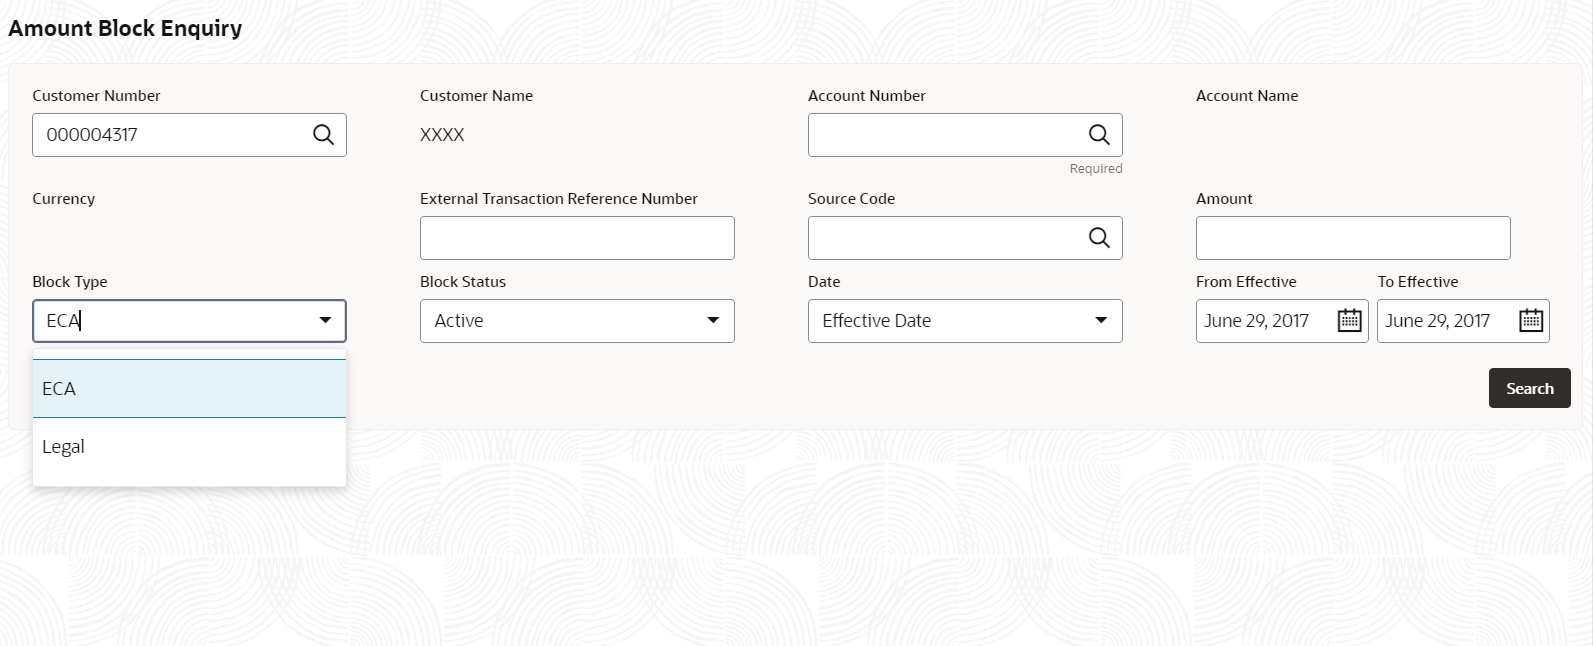
Task: Focus the External Transaction Reference Number field
Action: [x=577, y=238]
